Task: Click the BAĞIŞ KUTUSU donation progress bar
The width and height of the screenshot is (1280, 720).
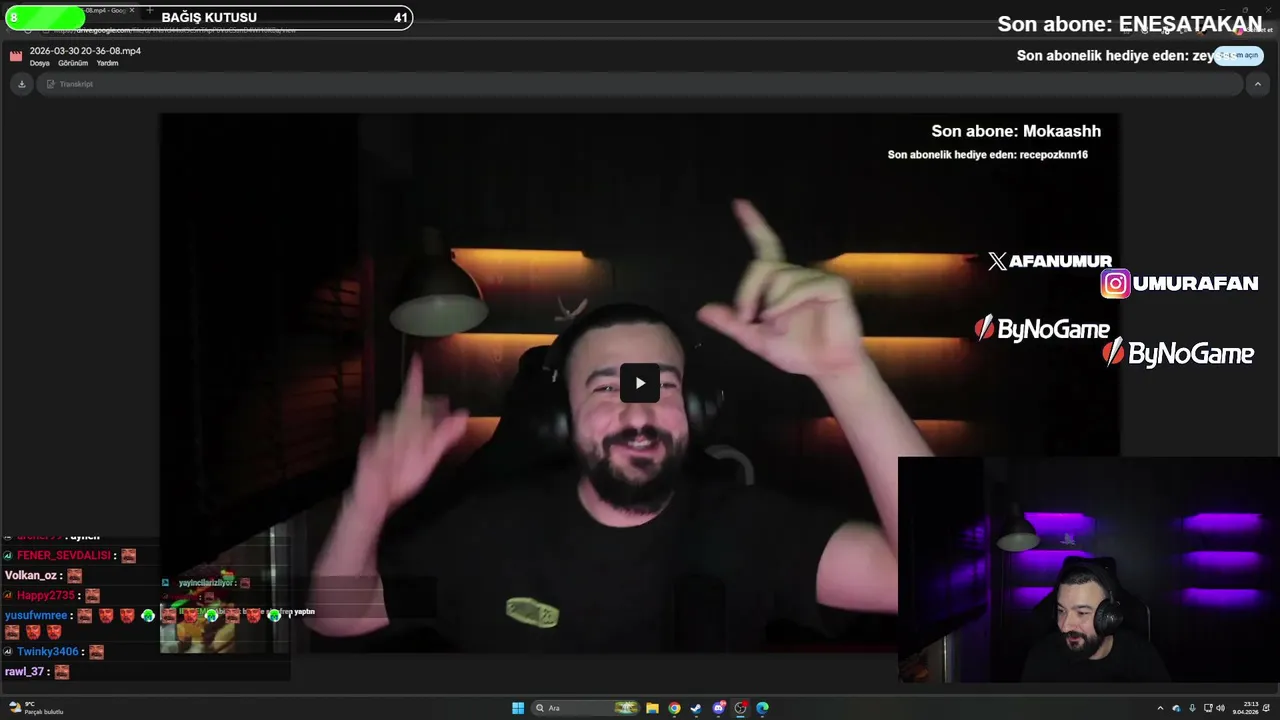Action: [x=209, y=17]
